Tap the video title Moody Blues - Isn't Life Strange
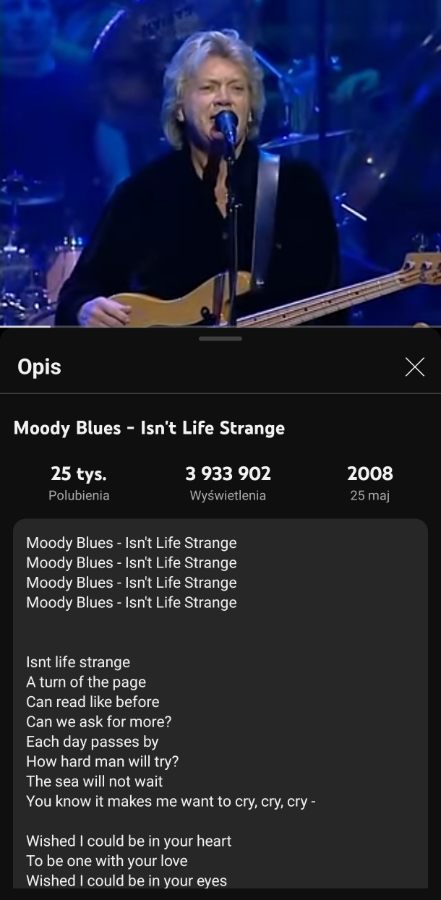The height and width of the screenshot is (900, 441). [149, 428]
